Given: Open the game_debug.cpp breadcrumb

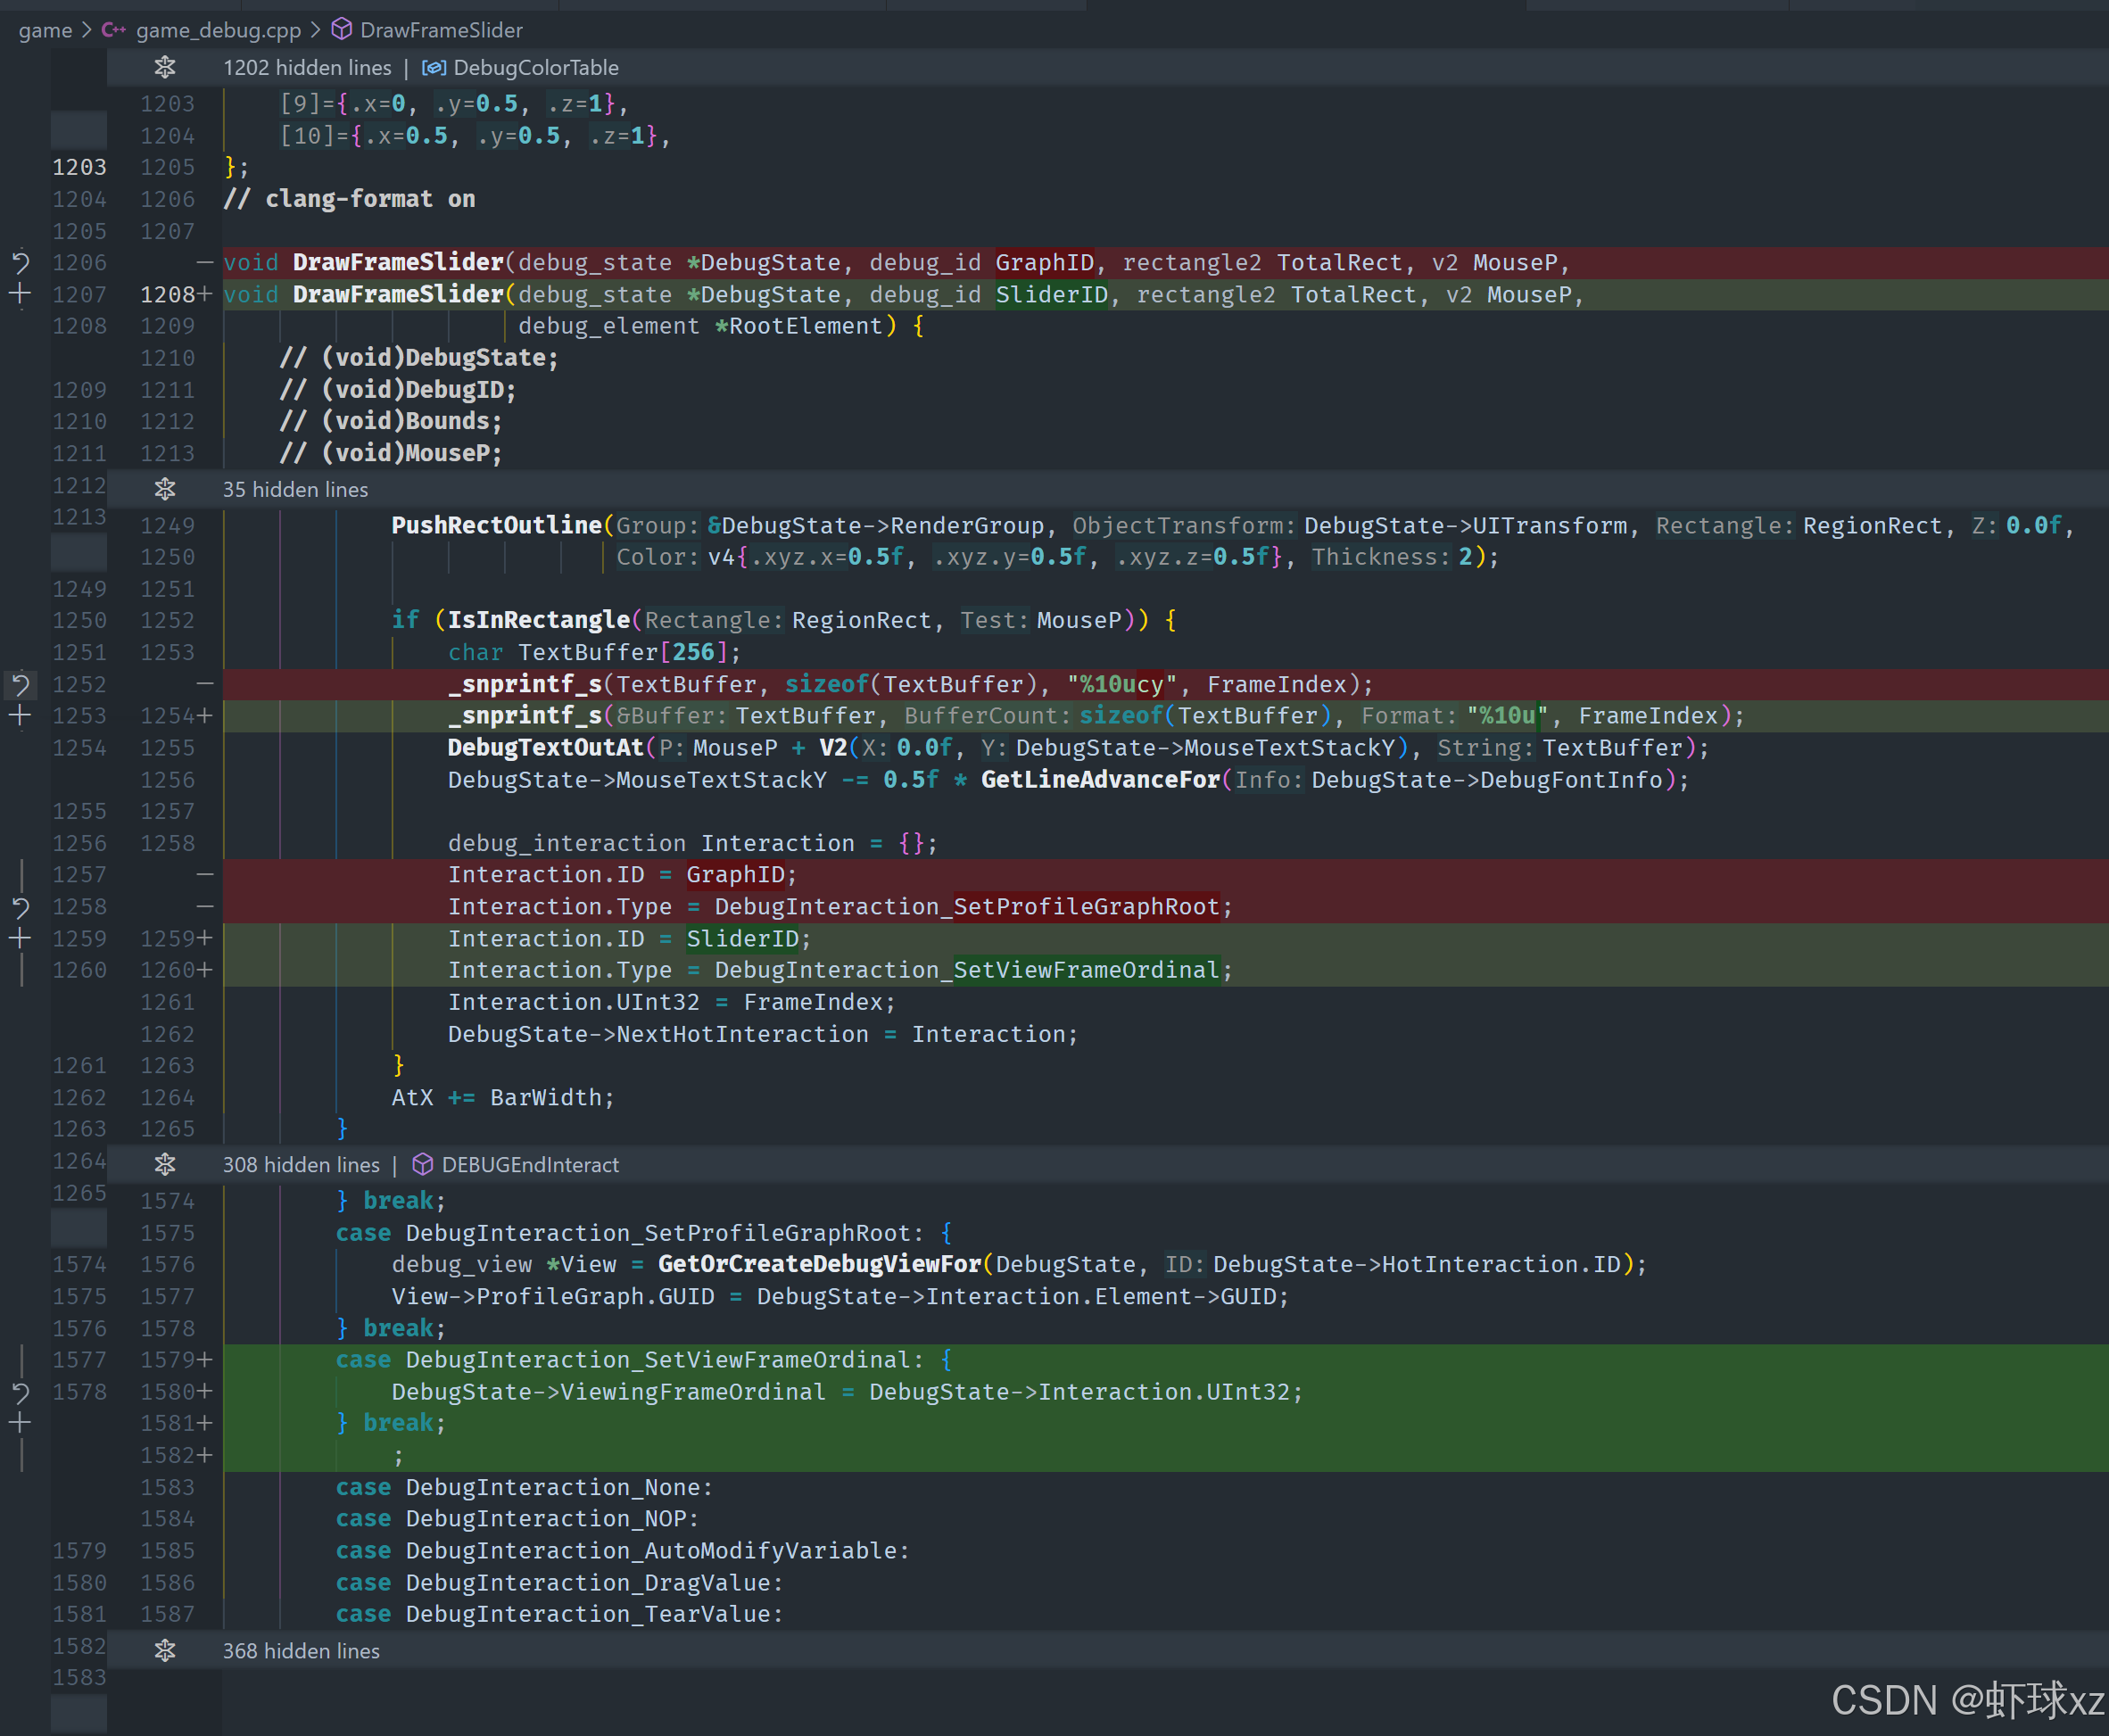Looking at the screenshot, I should (217, 30).
